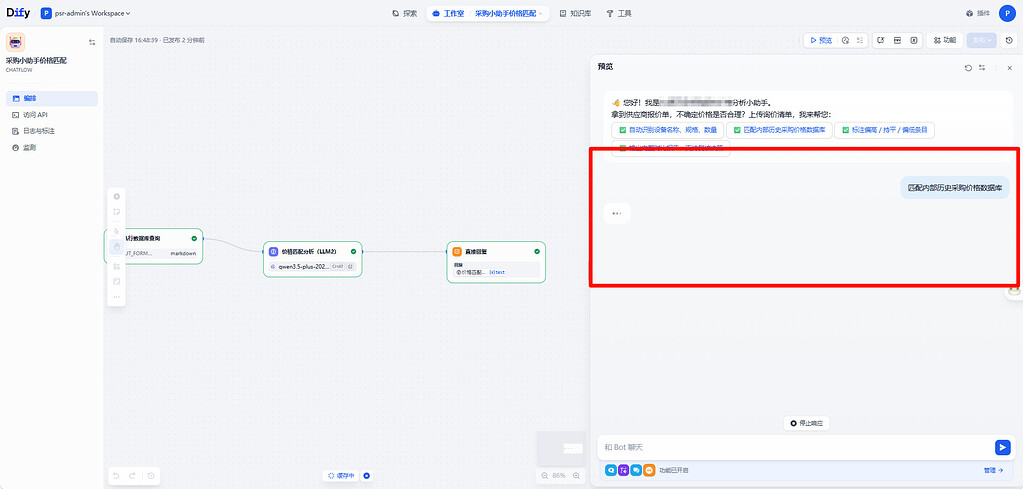Click the 直接回复 node orange icon
Screen dimensions: 1023x489
click(457, 251)
